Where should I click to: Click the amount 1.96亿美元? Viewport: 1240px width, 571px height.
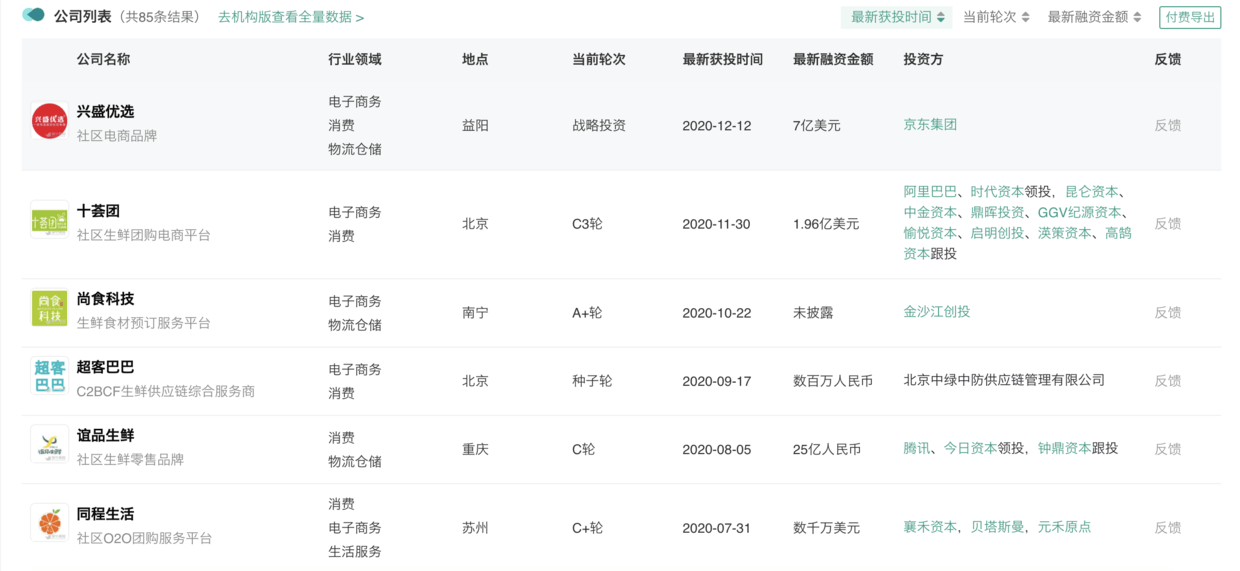826,224
